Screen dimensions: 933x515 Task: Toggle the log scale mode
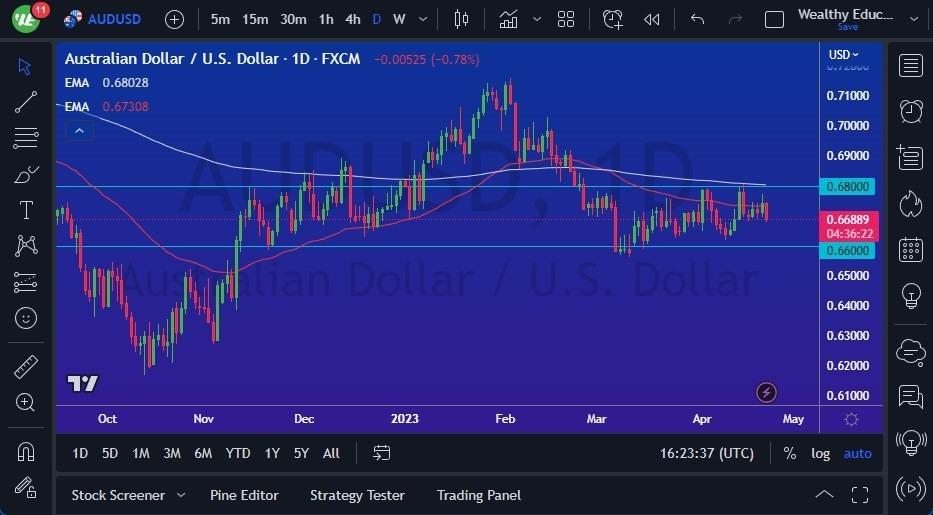(x=821, y=454)
